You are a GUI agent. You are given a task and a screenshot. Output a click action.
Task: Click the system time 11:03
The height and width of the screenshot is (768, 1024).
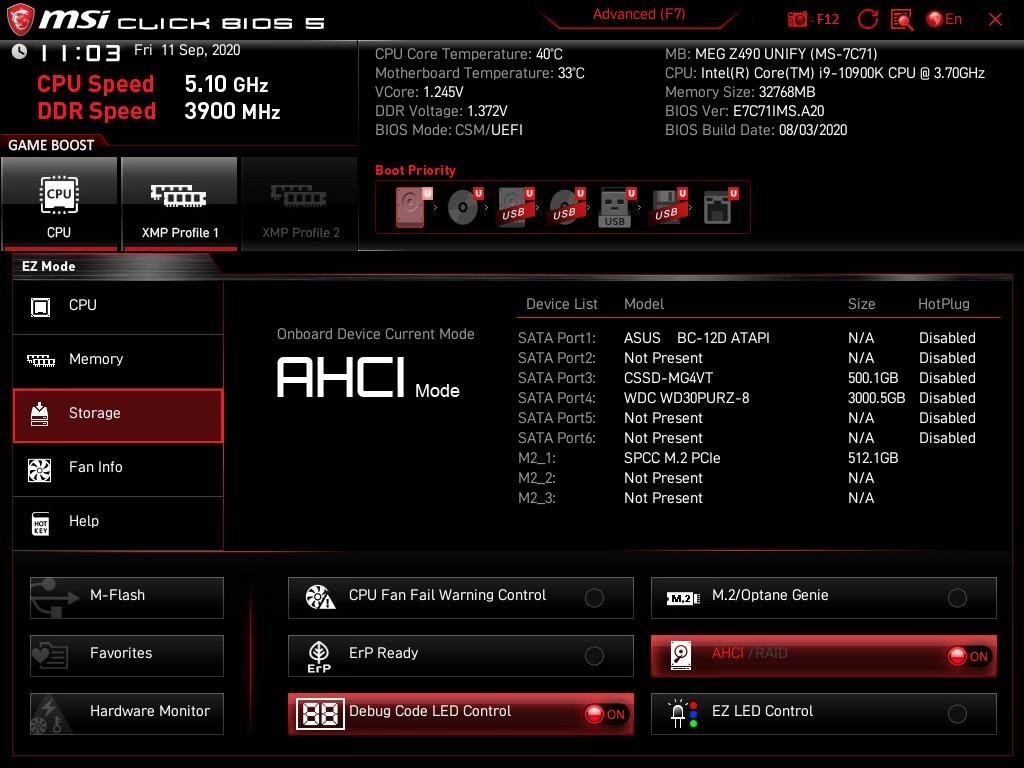point(80,53)
